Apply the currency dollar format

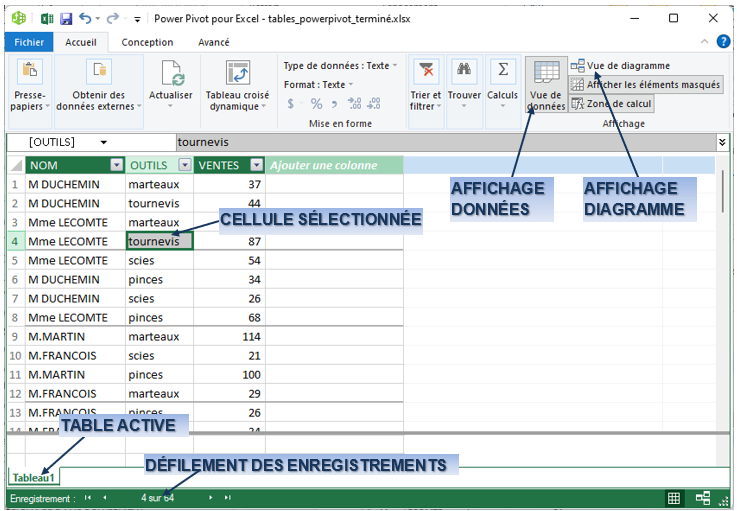pyautogui.click(x=291, y=103)
